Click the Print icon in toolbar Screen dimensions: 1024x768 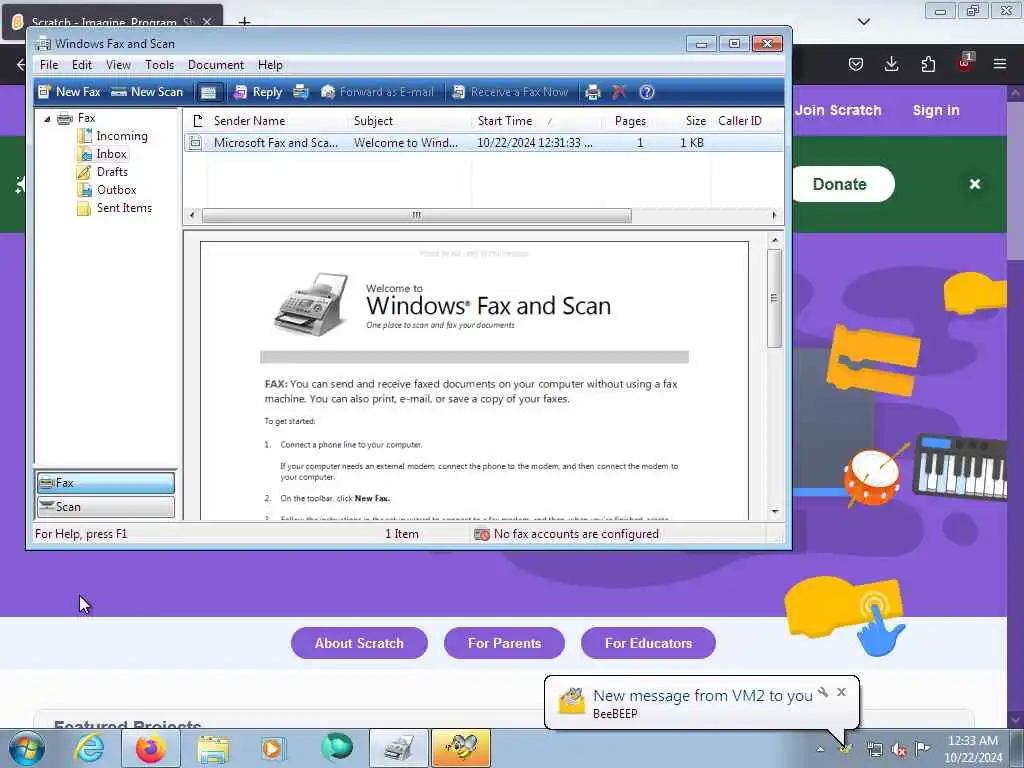(x=592, y=92)
